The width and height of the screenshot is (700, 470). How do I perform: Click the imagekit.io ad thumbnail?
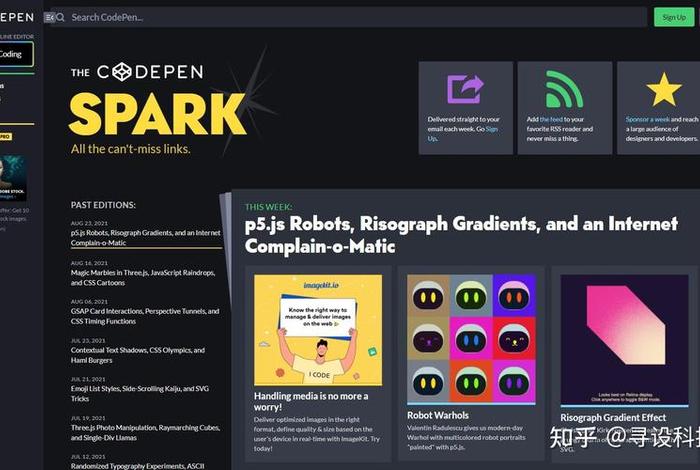(318, 330)
